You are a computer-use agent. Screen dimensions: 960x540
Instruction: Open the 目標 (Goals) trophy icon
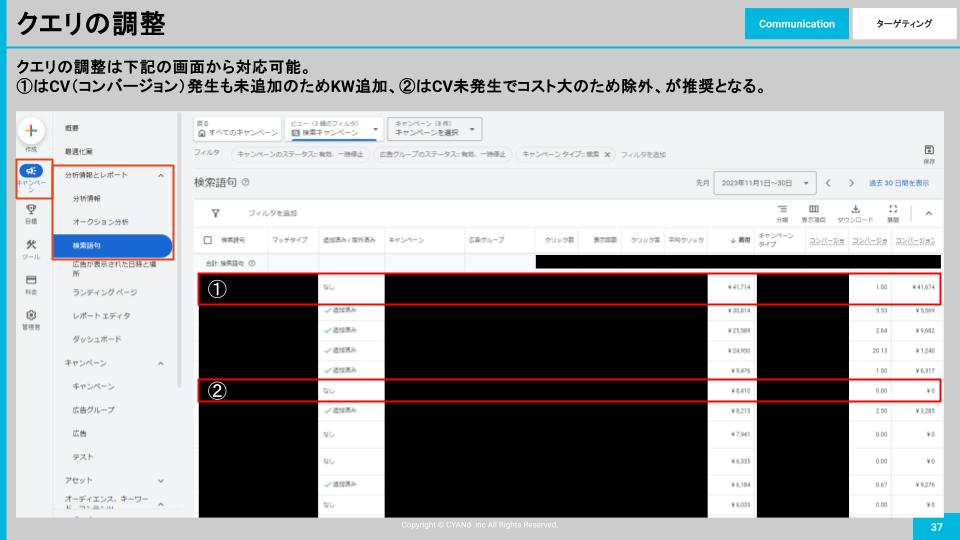(32, 210)
